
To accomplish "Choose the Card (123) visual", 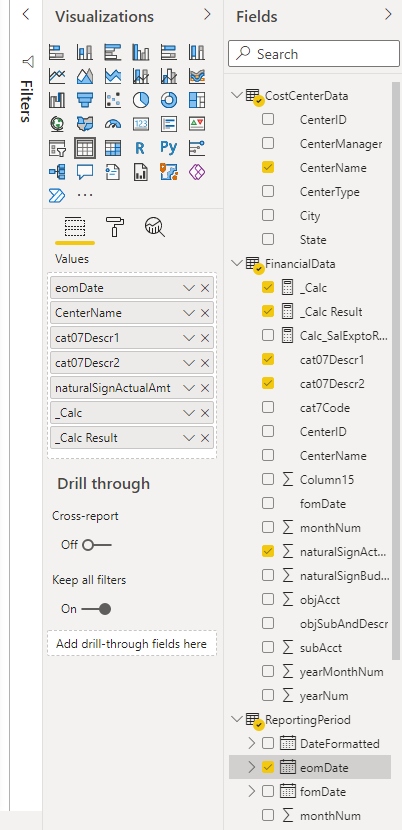I will tap(141, 124).
